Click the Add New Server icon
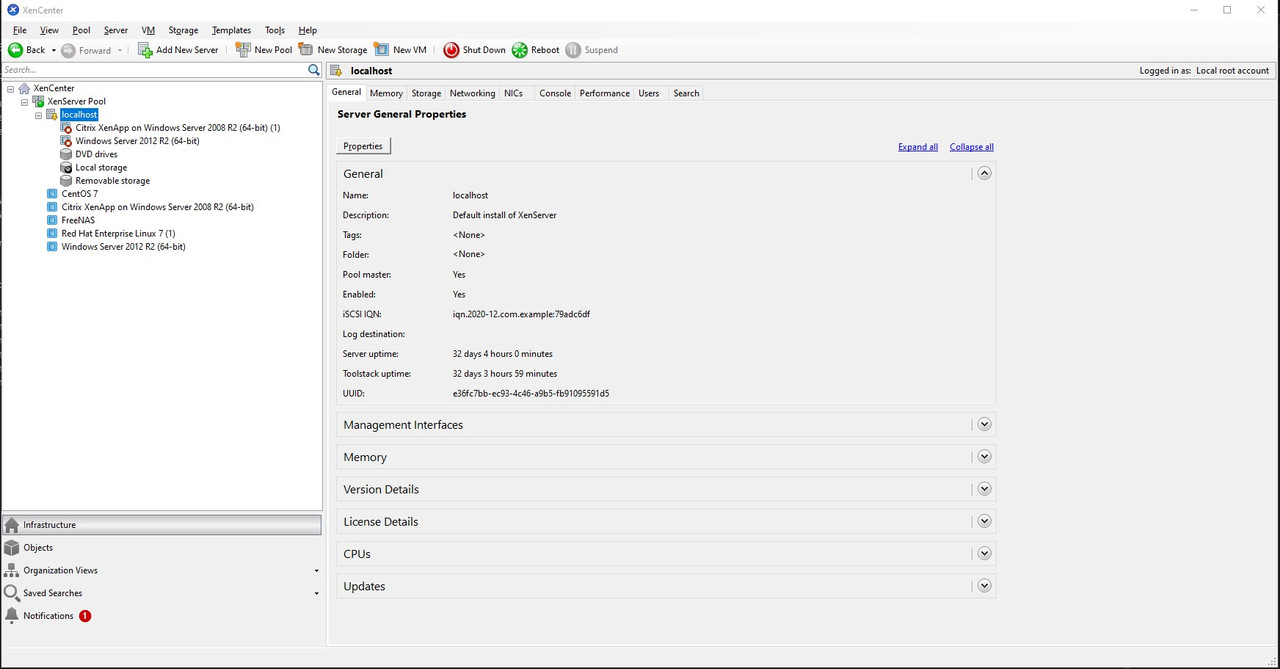The width and height of the screenshot is (1280, 669). coord(145,50)
